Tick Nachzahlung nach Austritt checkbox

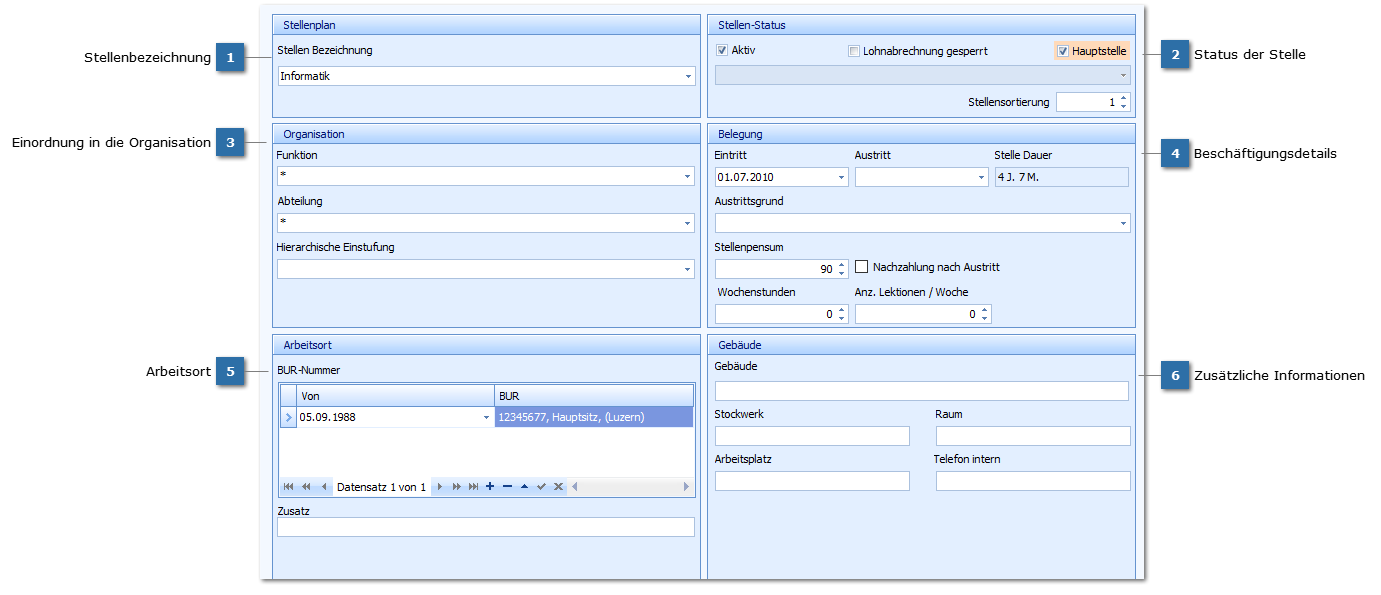coord(862,267)
